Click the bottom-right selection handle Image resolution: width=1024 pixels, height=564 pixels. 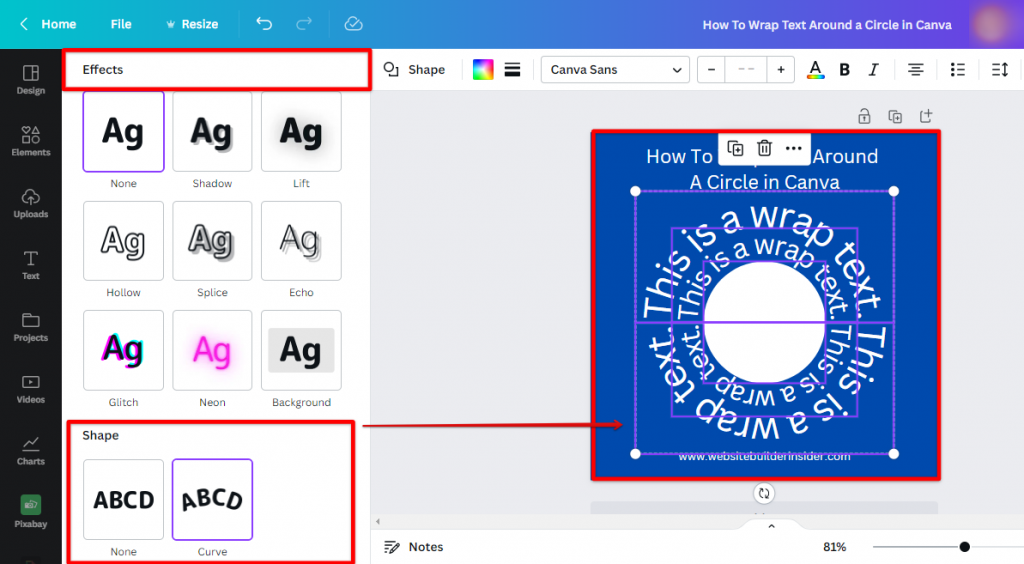(x=893, y=454)
